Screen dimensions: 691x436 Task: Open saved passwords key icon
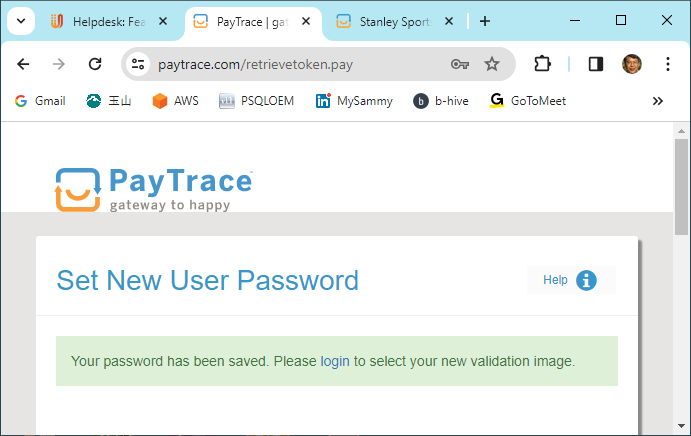click(460, 64)
